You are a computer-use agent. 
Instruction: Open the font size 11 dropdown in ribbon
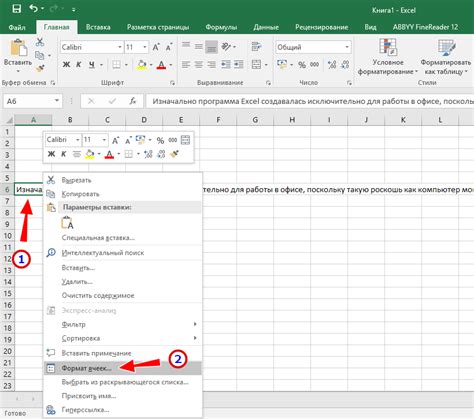[145, 47]
